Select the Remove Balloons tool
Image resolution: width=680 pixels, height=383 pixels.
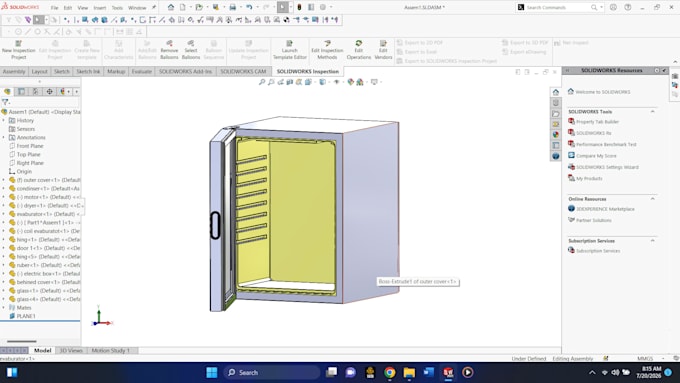pos(169,50)
